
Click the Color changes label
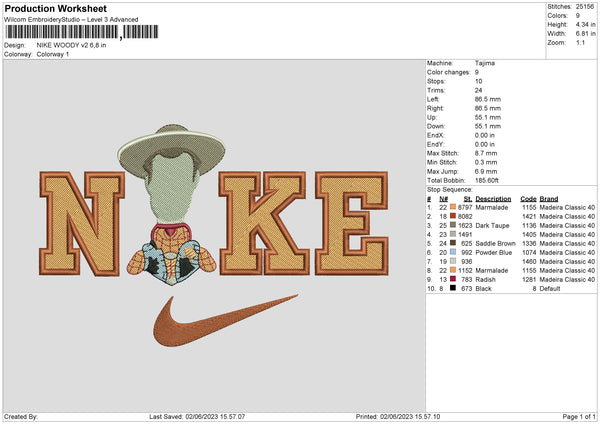(x=448, y=72)
